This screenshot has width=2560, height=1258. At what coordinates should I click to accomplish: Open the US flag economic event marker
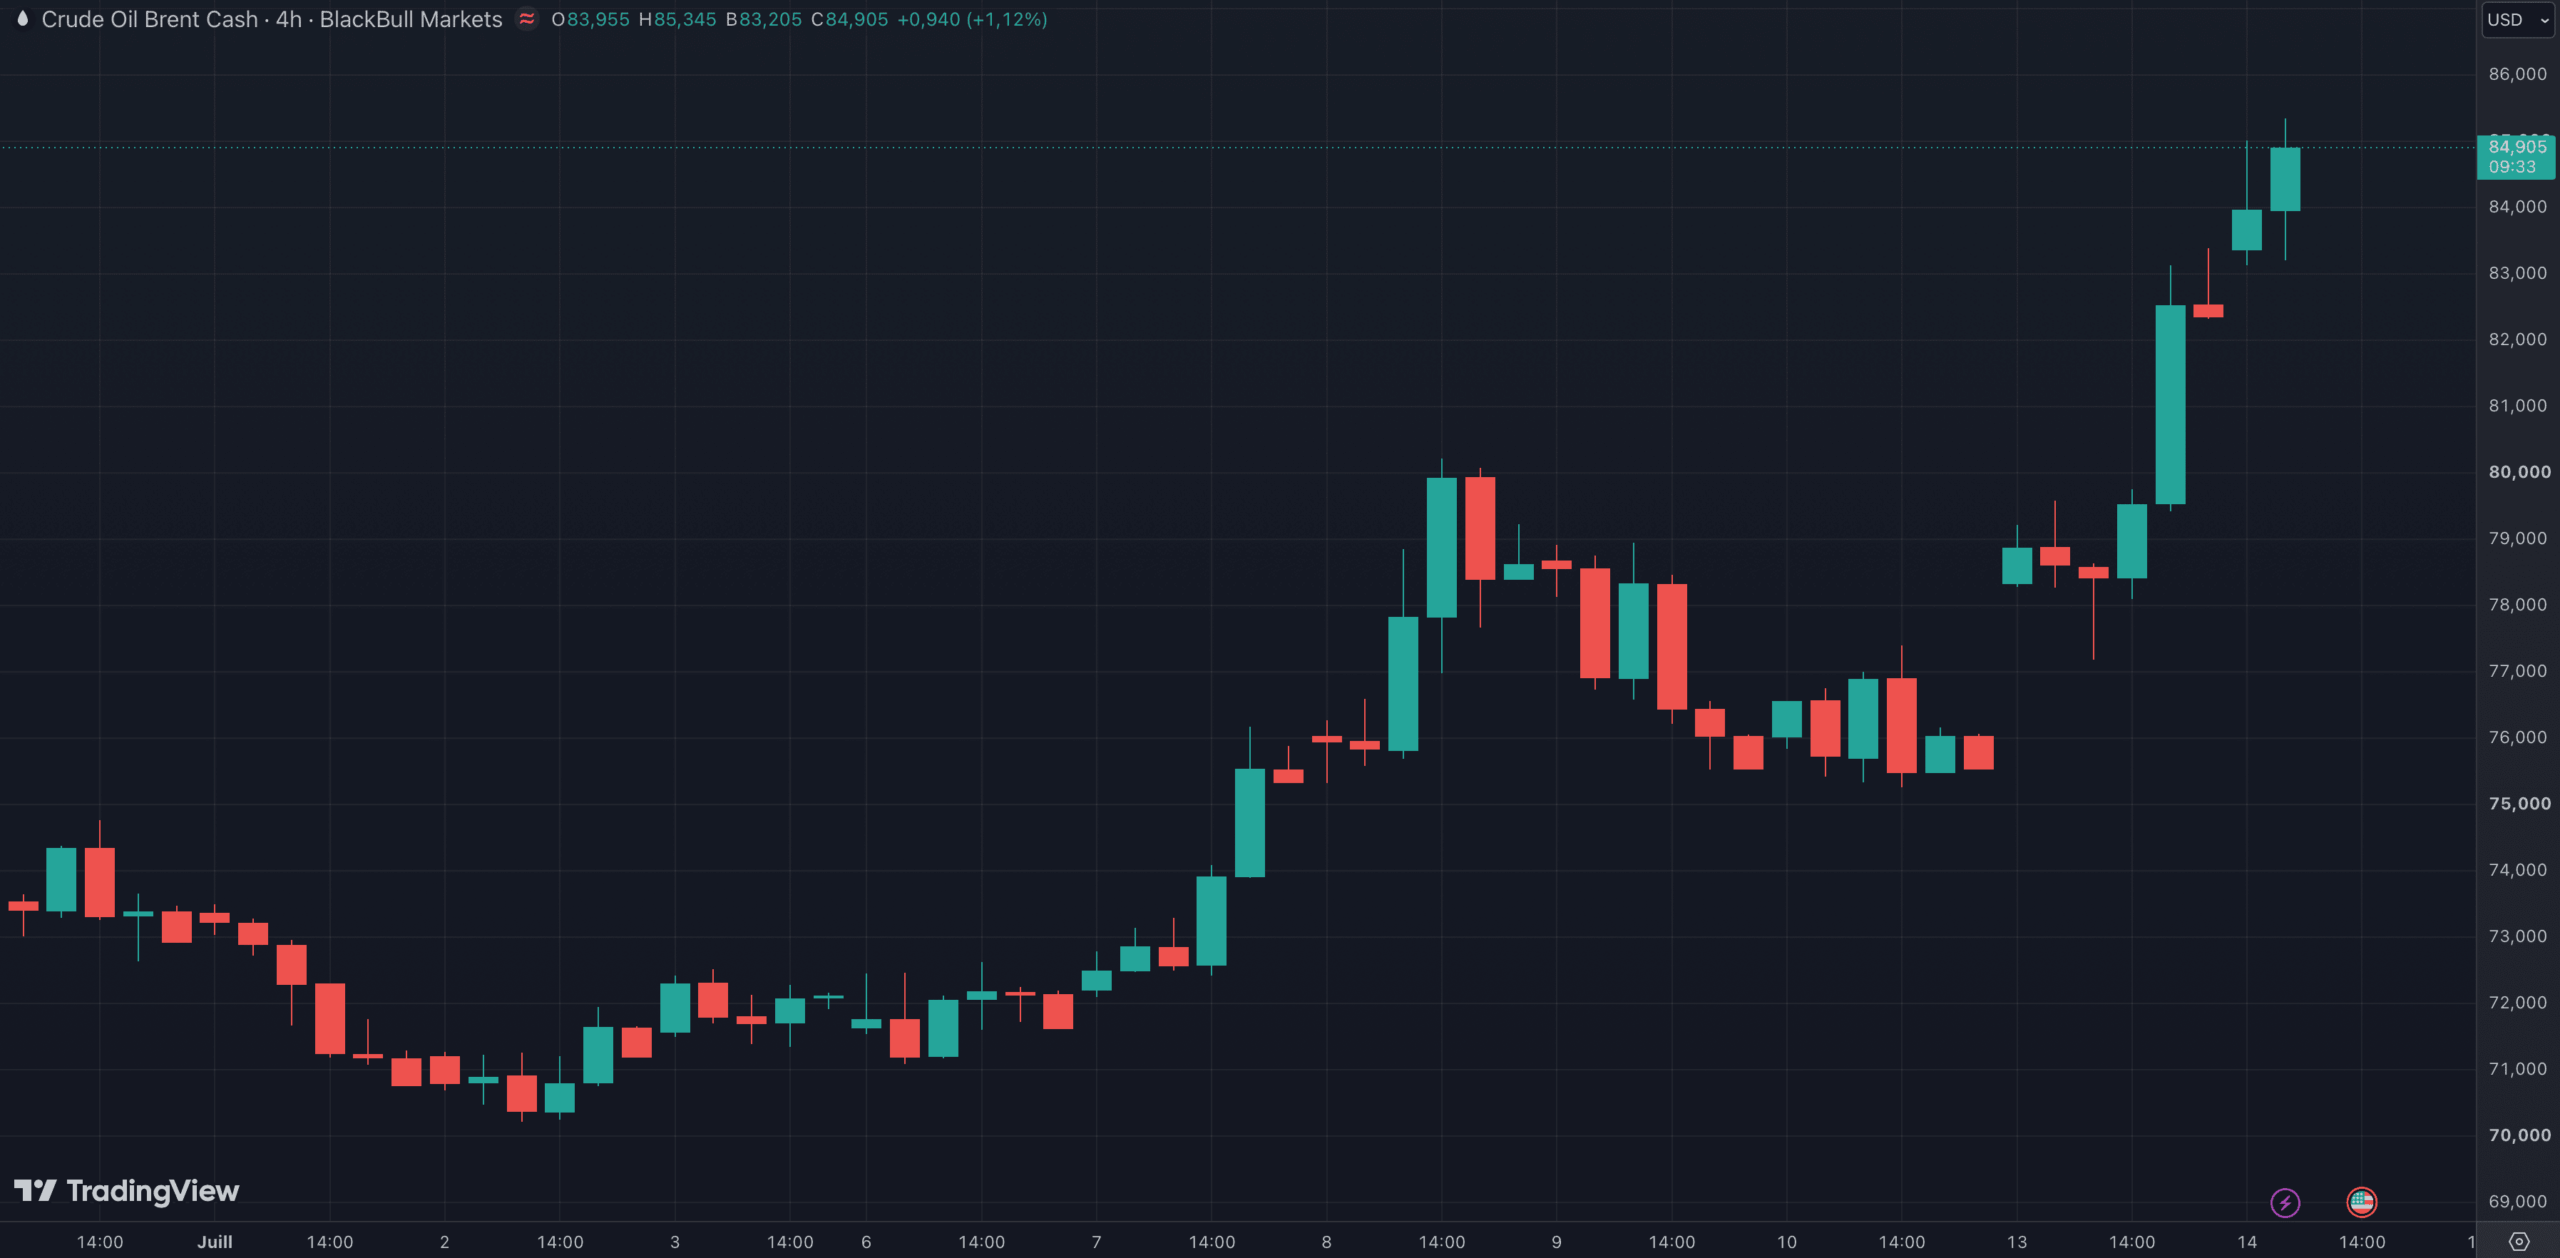click(x=2362, y=1202)
